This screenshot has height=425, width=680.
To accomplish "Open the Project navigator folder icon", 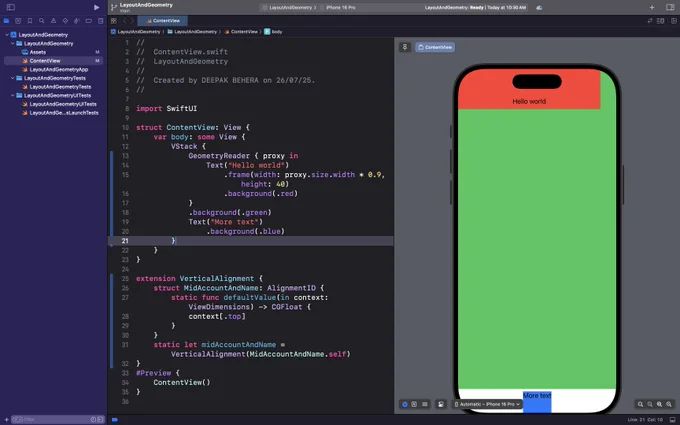I will pyautogui.click(x=6, y=20).
